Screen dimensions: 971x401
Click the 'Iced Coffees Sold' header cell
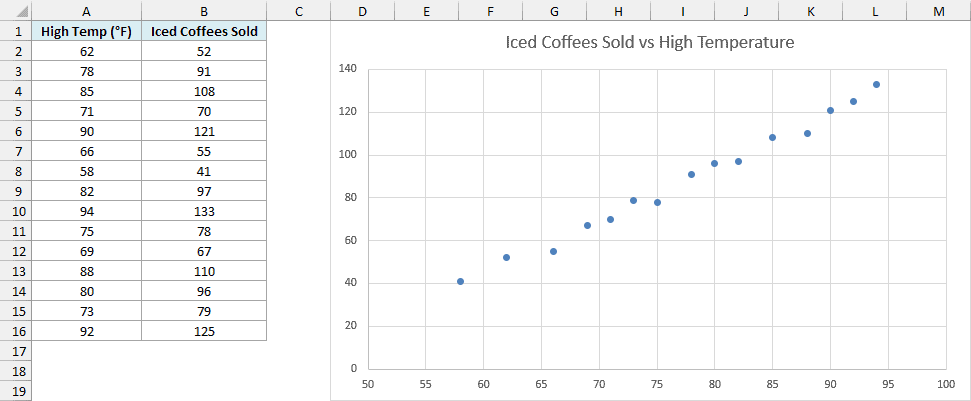tap(204, 32)
